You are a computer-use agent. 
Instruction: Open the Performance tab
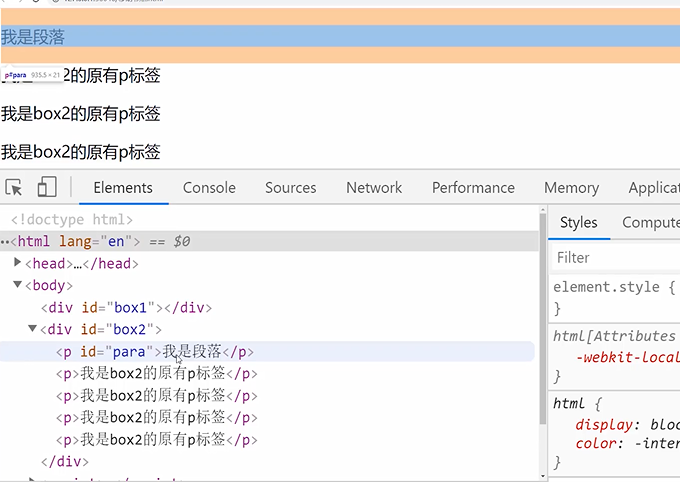(x=473, y=188)
